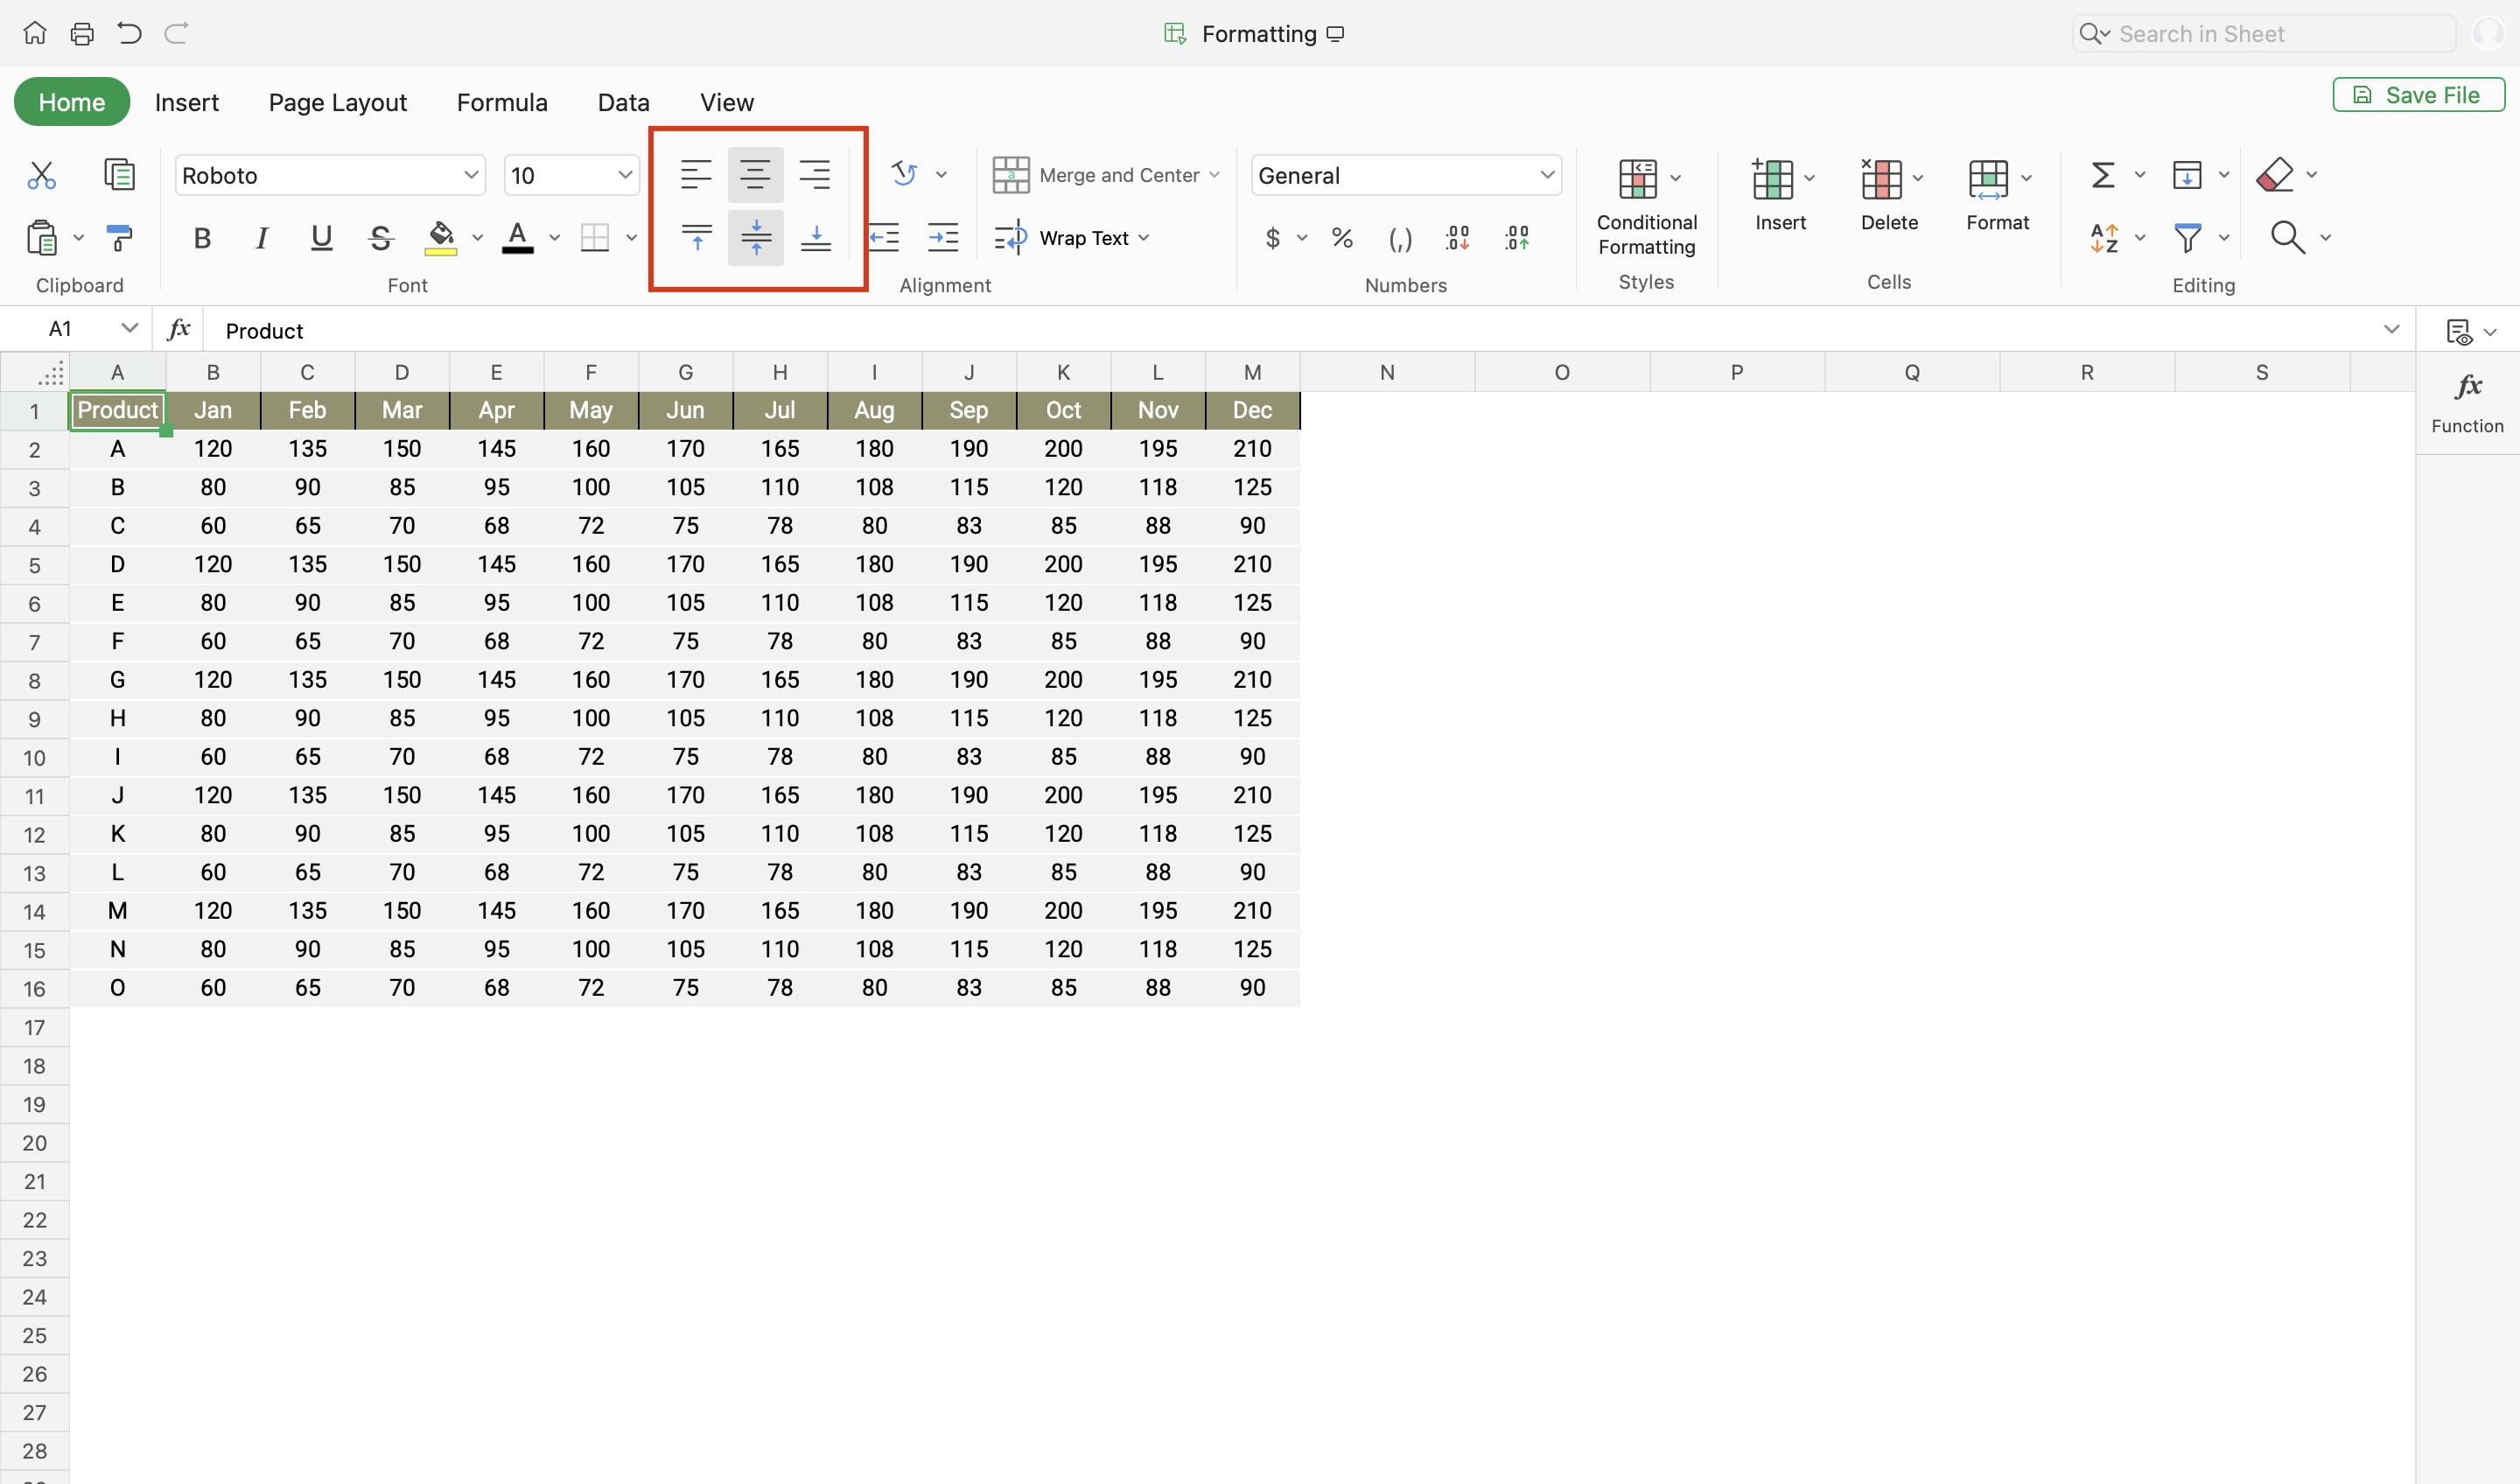Toggle top vertical alignment

[697, 237]
